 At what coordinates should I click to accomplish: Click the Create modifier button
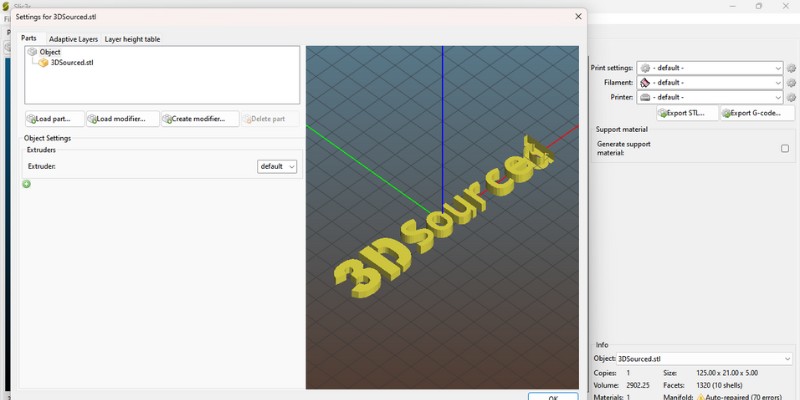199,119
